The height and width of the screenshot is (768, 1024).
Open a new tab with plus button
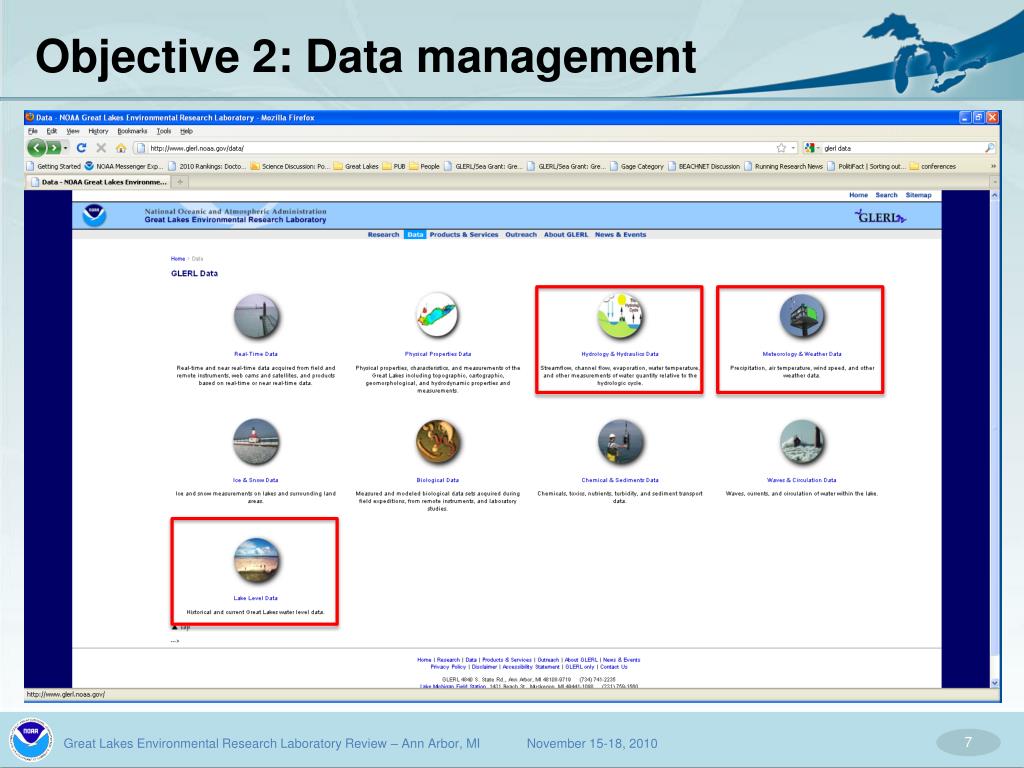[x=180, y=182]
